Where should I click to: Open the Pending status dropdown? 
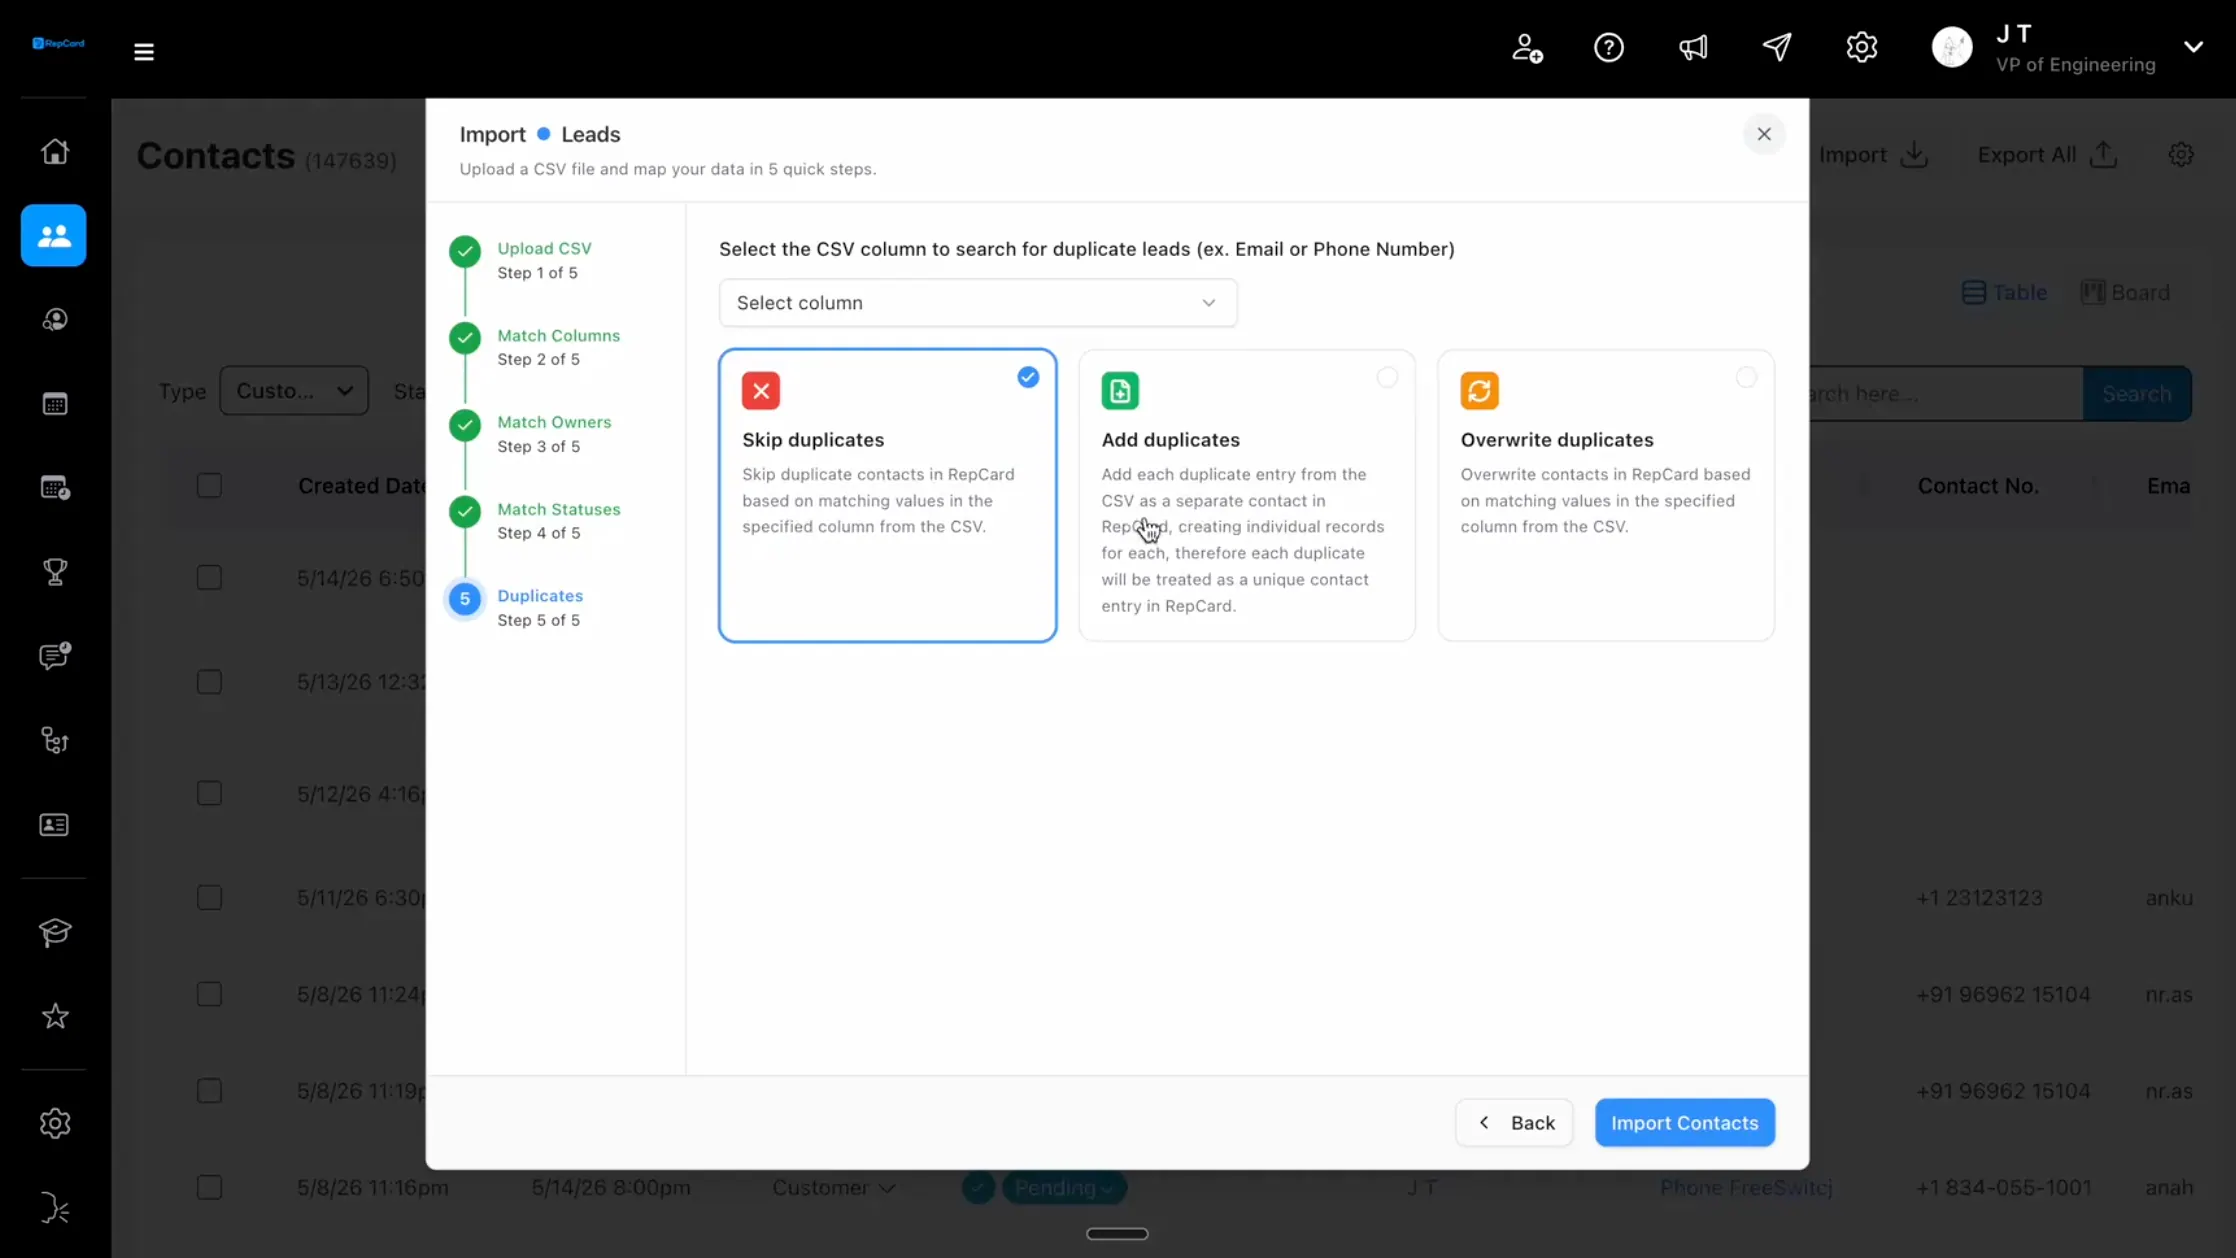coord(1064,1188)
